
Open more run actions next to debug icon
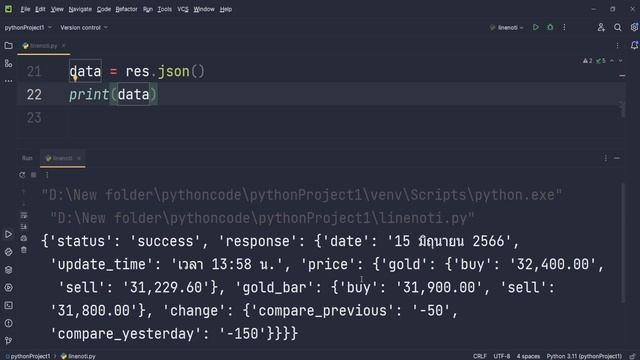pyautogui.click(x=564, y=27)
